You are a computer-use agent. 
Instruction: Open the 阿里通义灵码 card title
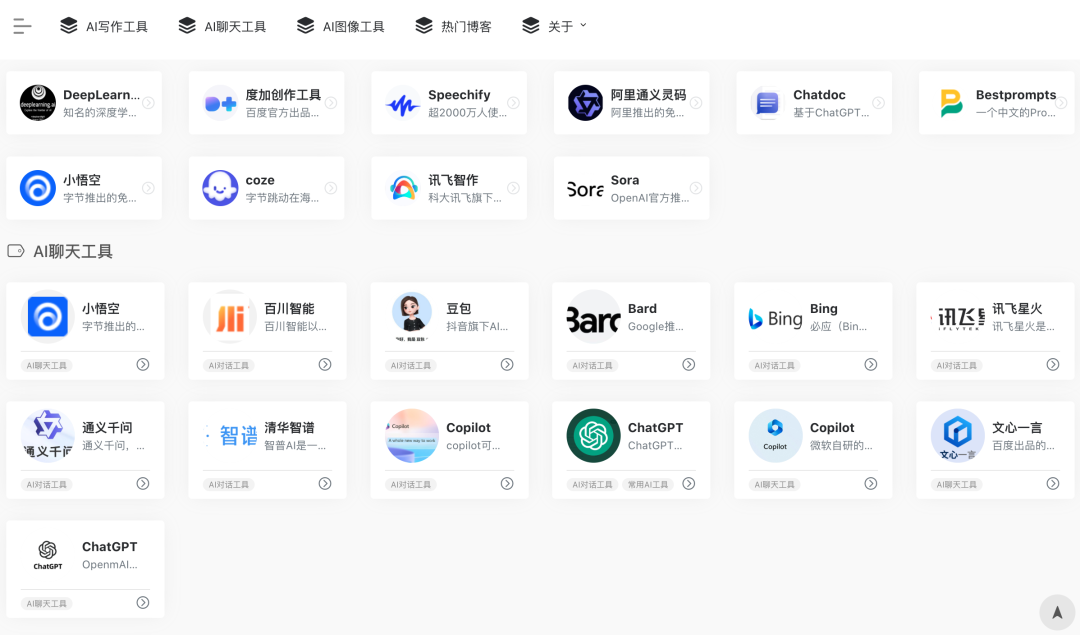[x=649, y=95]
